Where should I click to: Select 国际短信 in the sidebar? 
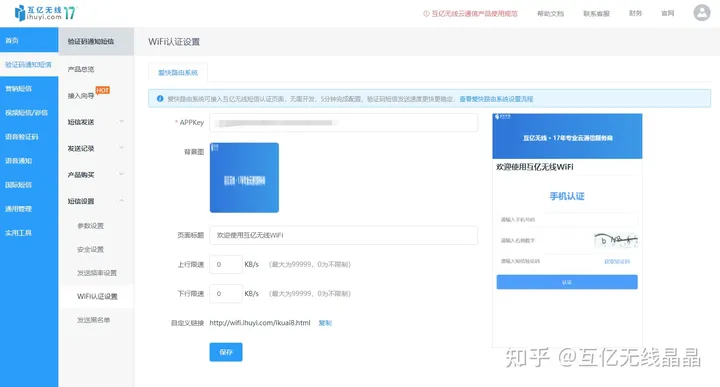(29, 185)
